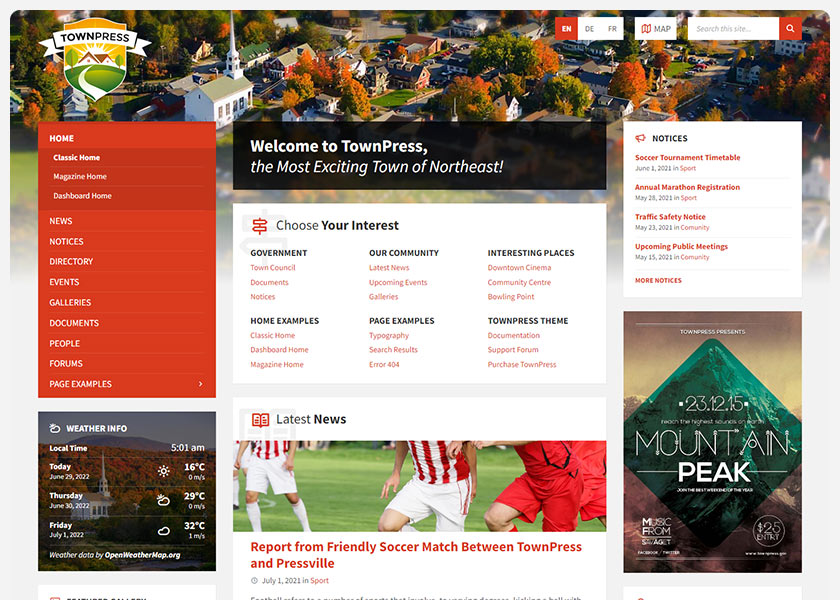Image resolution: width=840 pixels, height=600 pixels.
Task: Switch language to FR
Action: pos(612,28)
